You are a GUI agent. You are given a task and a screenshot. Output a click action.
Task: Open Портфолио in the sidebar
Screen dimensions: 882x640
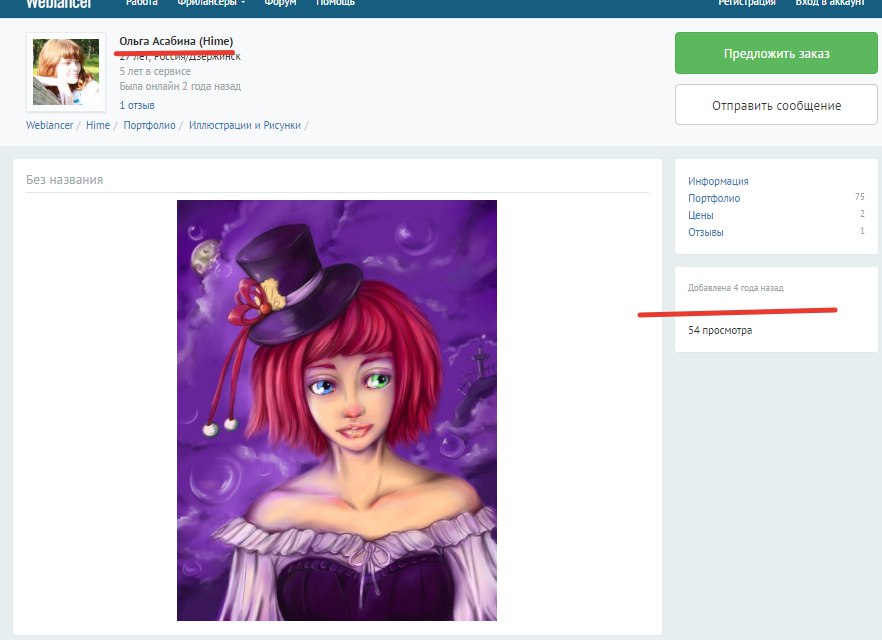click(714, 198)
